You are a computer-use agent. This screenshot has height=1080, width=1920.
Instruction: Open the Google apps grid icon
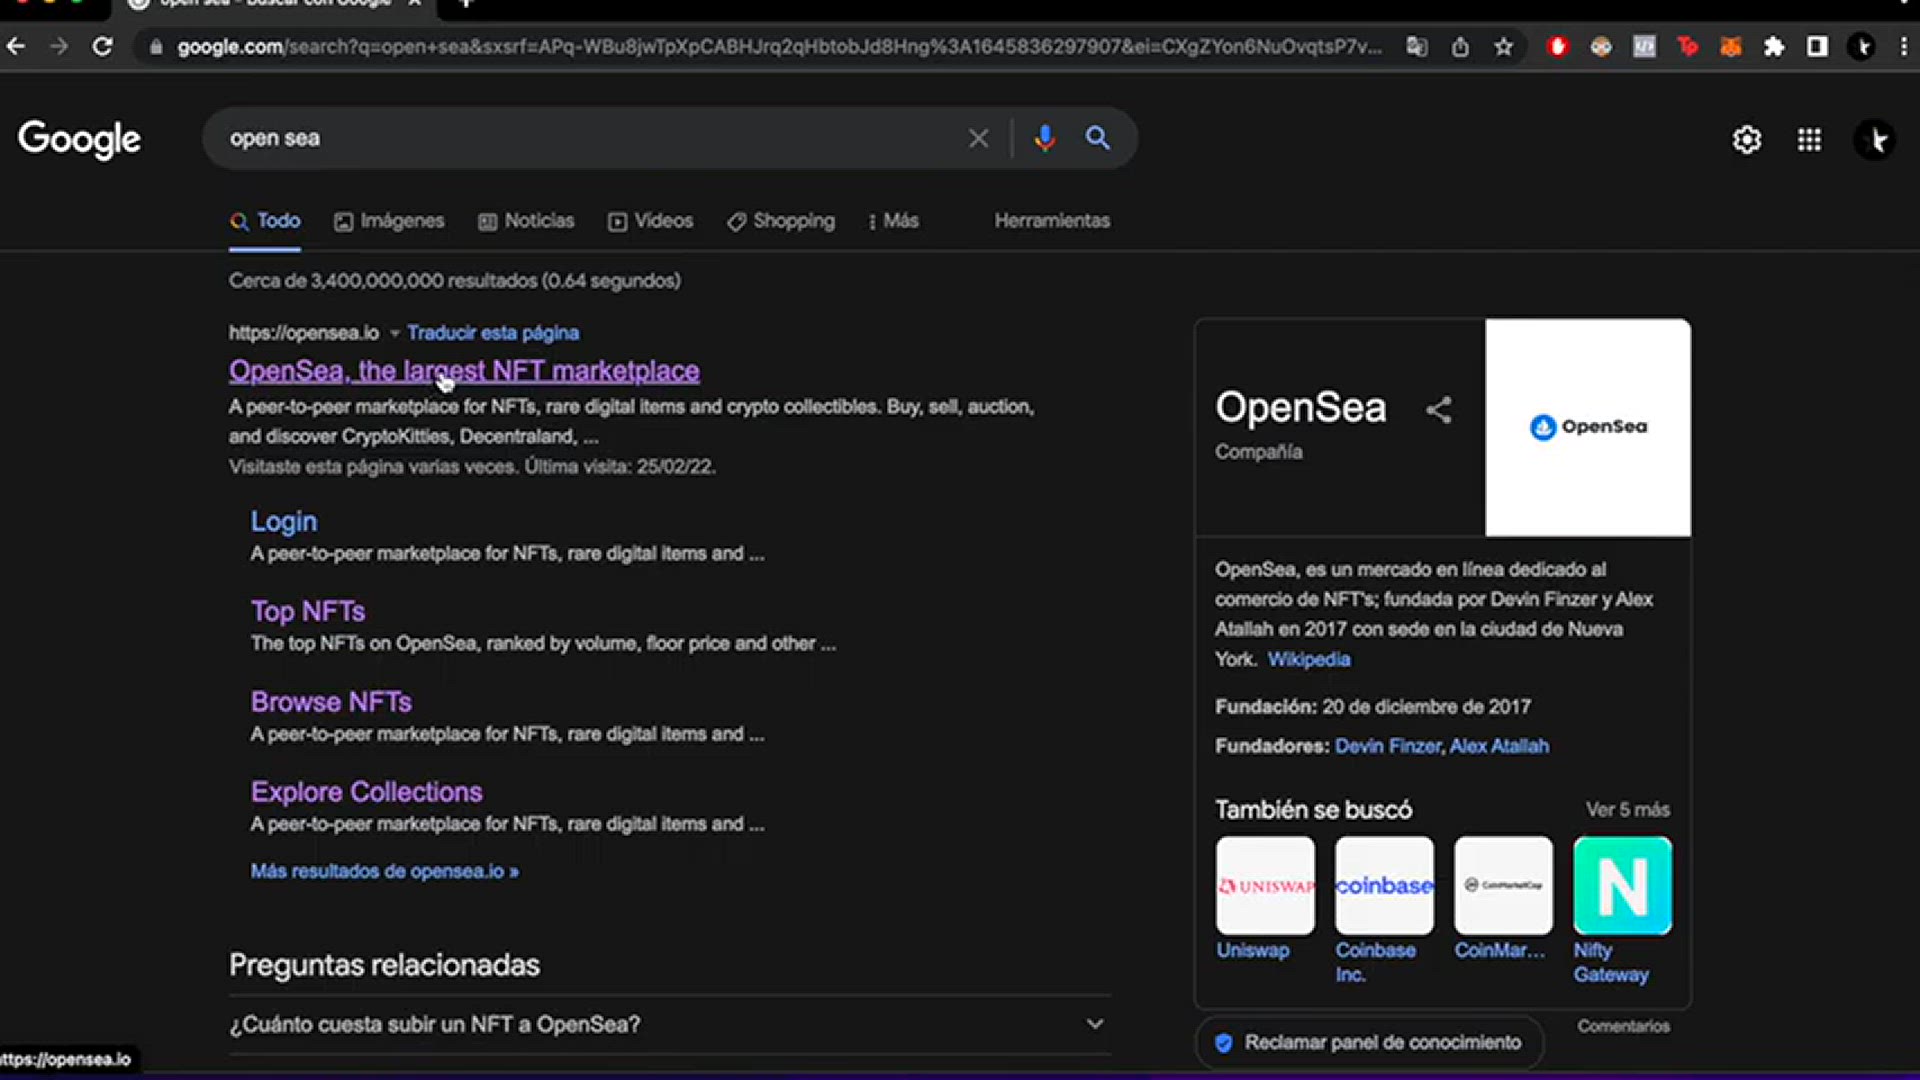(1809, 140)
